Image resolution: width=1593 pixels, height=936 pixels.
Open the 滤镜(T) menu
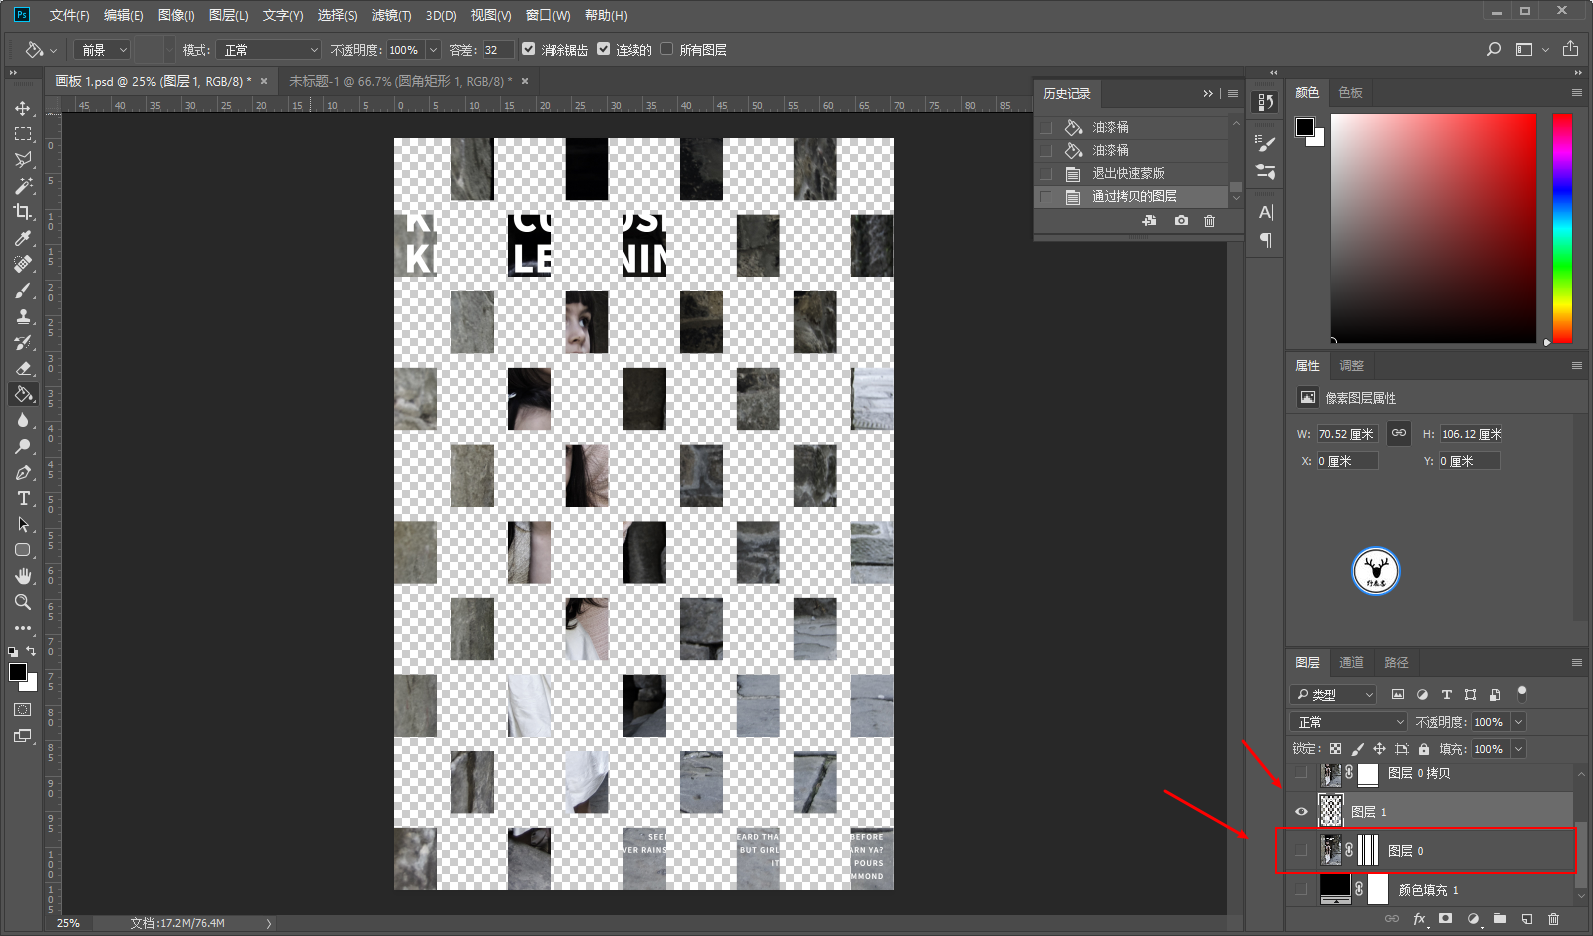click(x=391, y=15)
